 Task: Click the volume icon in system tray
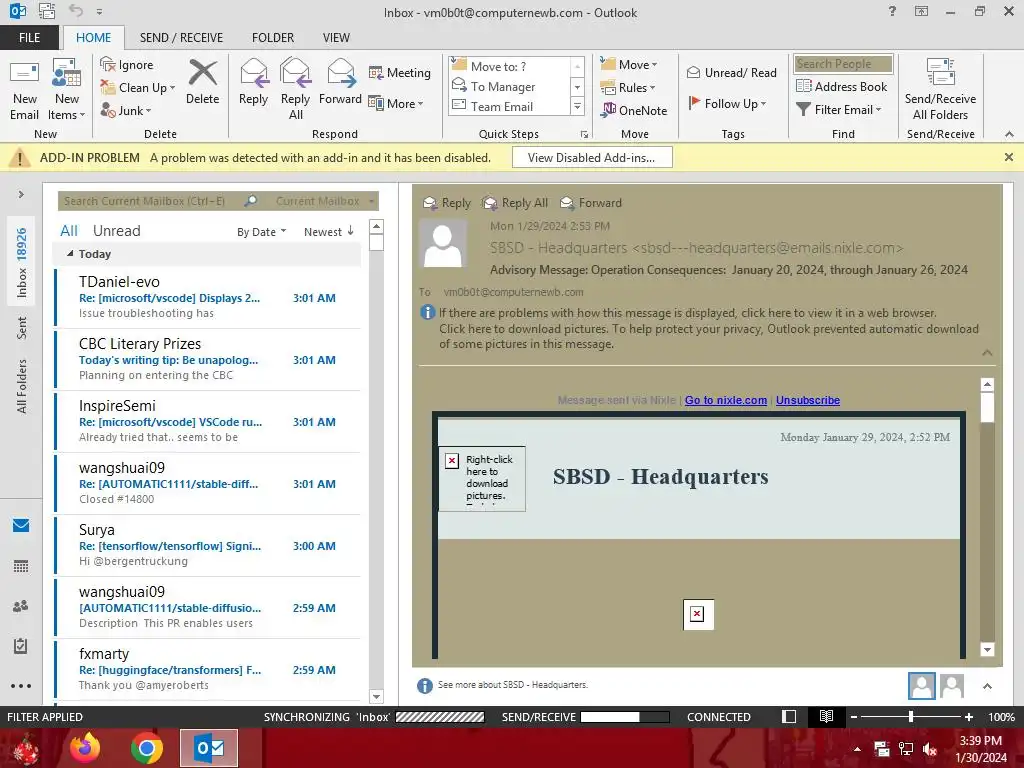[x=930, y=750]
